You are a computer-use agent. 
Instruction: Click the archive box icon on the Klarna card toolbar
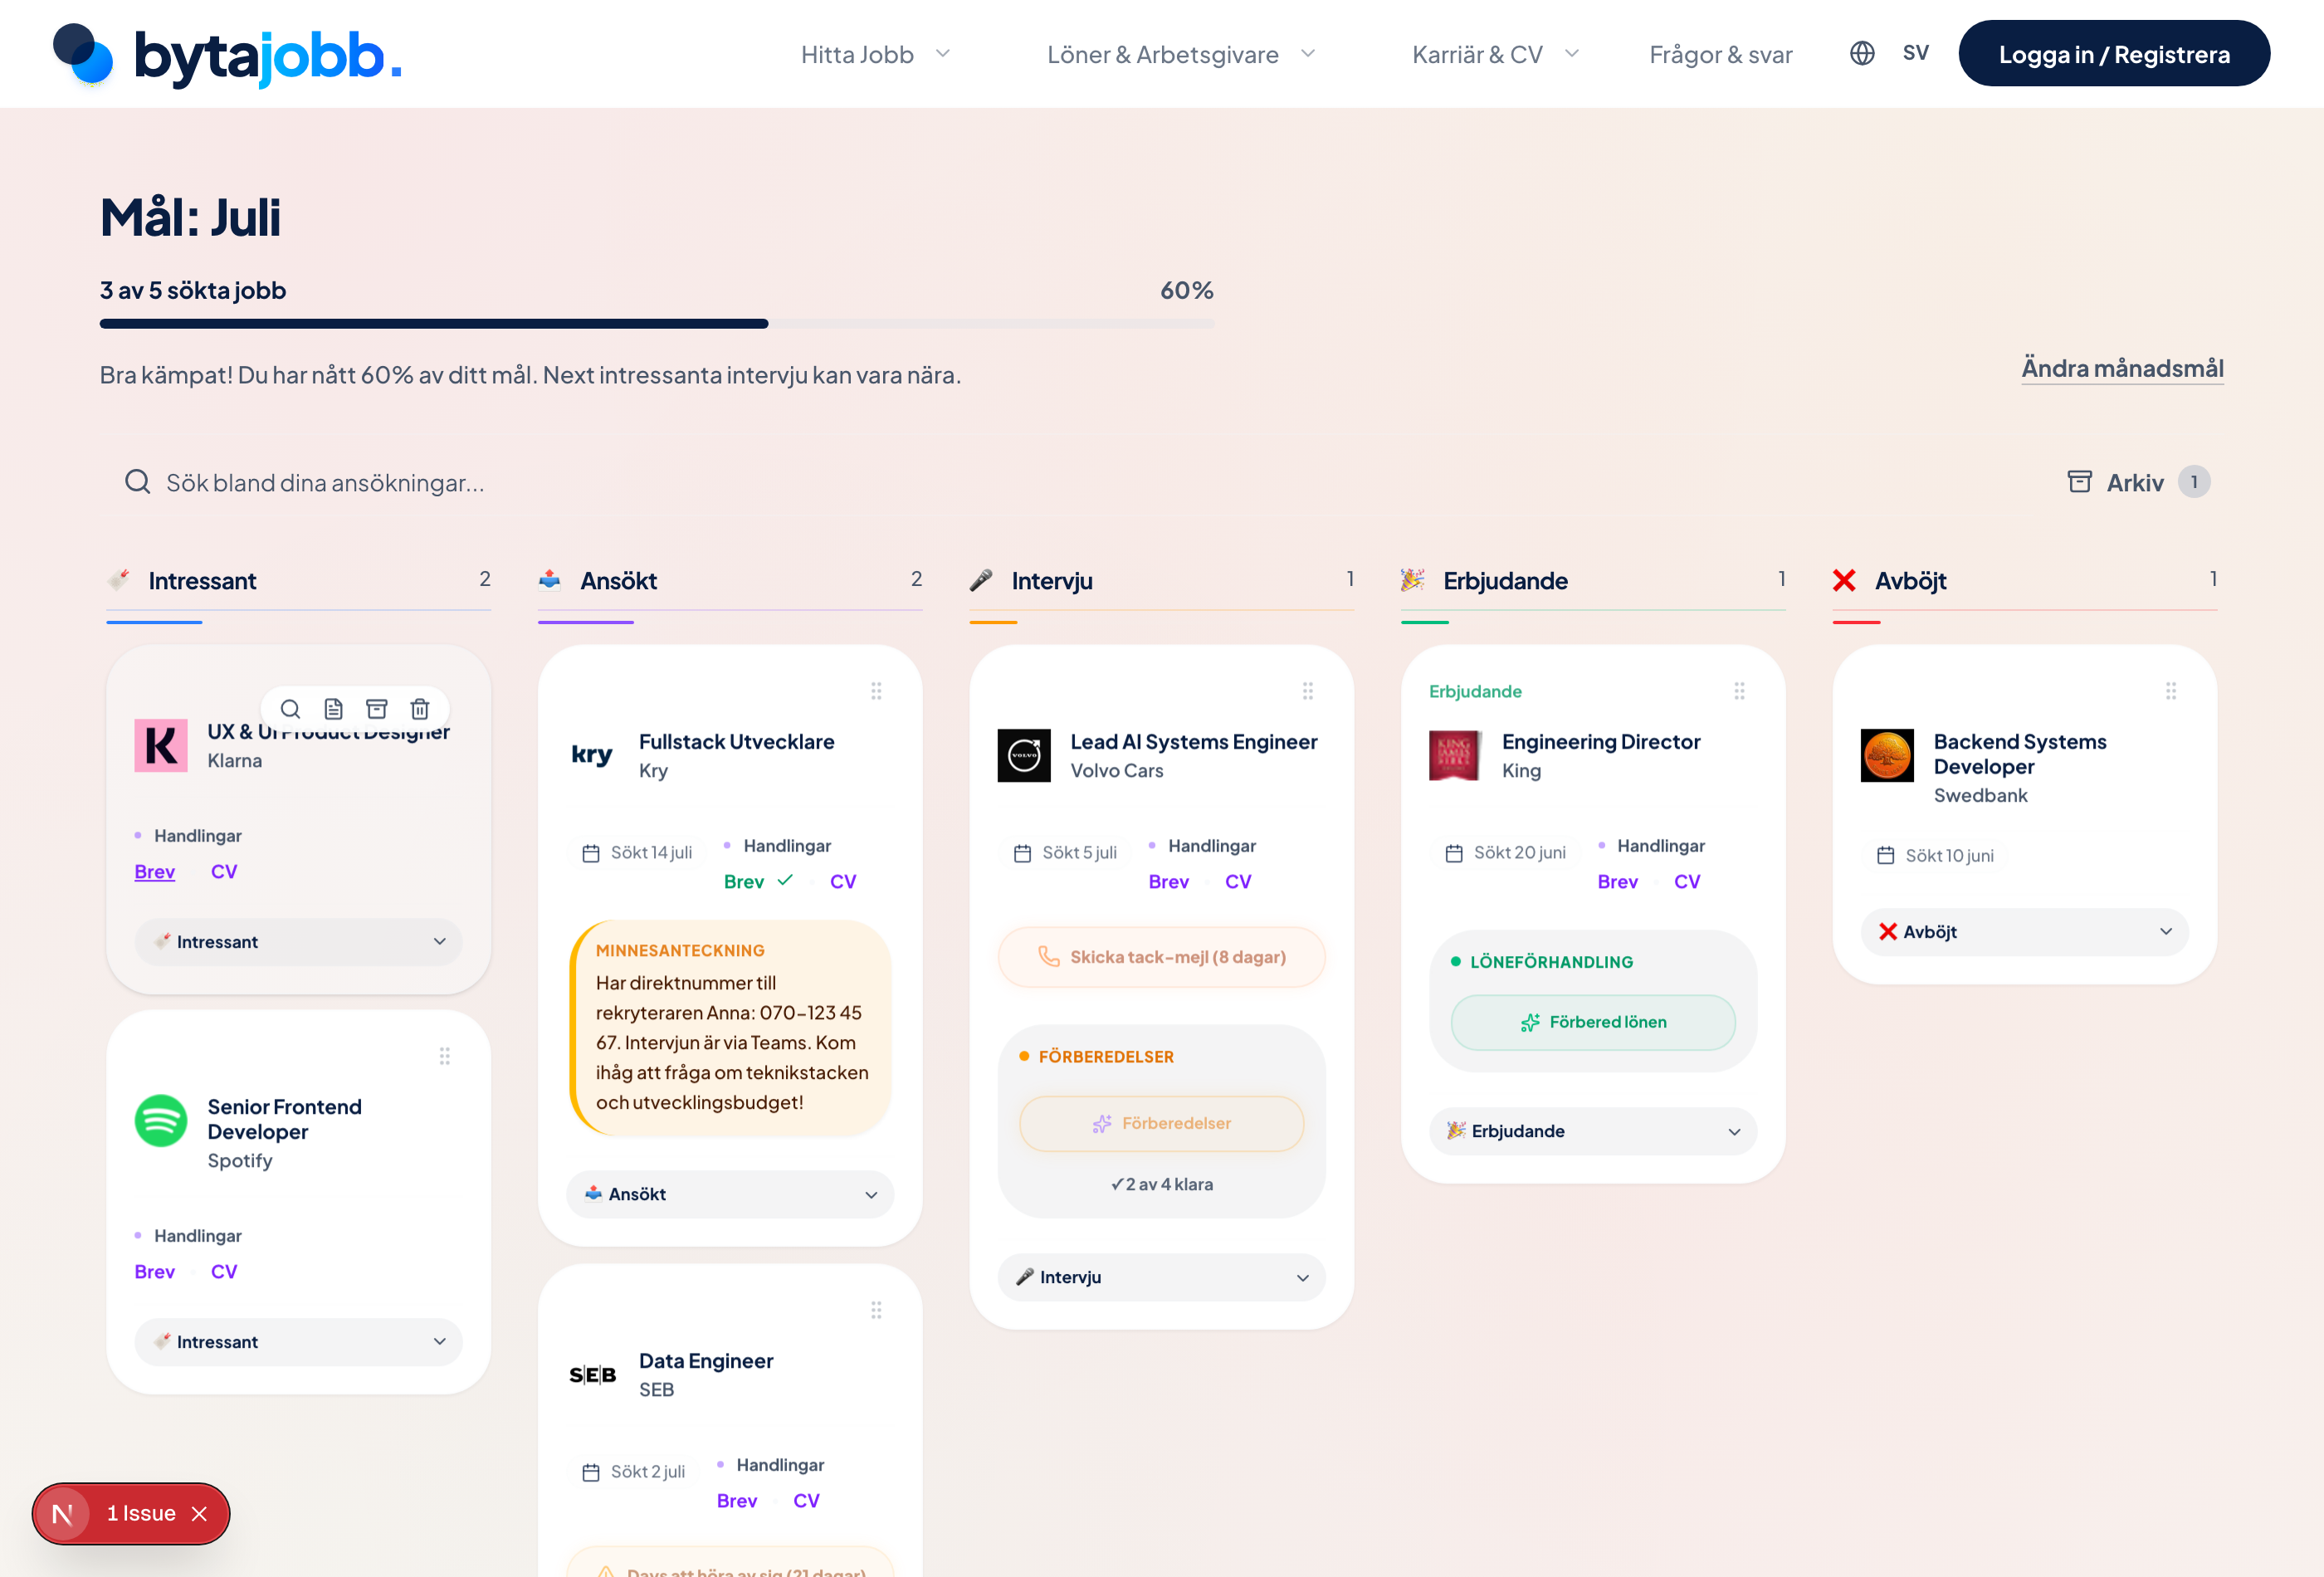(377, 709)
